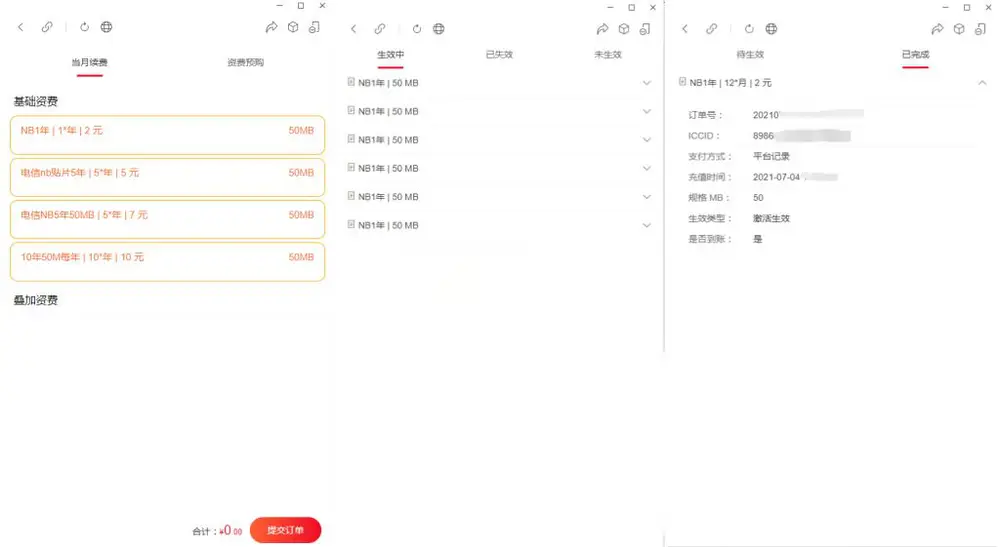Open globe icon in middle window
This screenshot has width=1000, height=547.
(439, 29)
